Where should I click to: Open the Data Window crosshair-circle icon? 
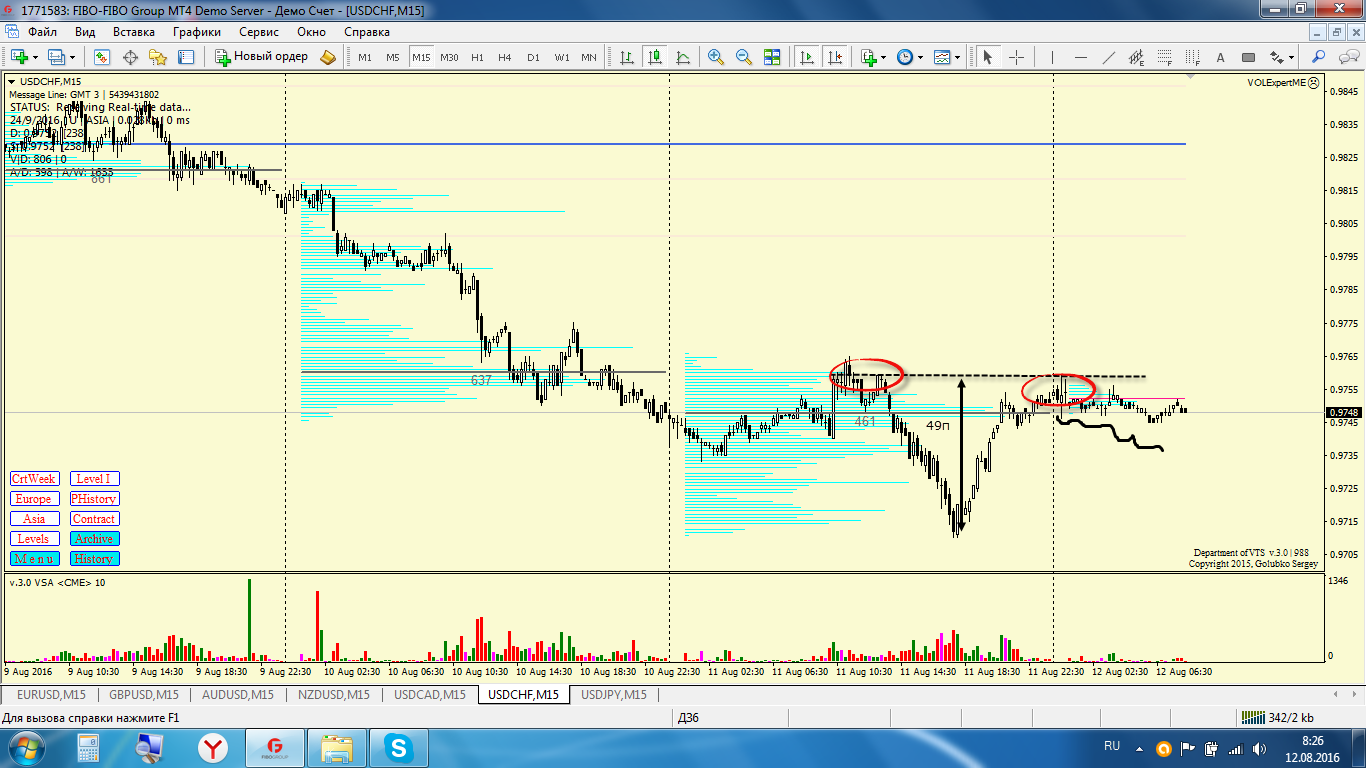tap(130, 57)
